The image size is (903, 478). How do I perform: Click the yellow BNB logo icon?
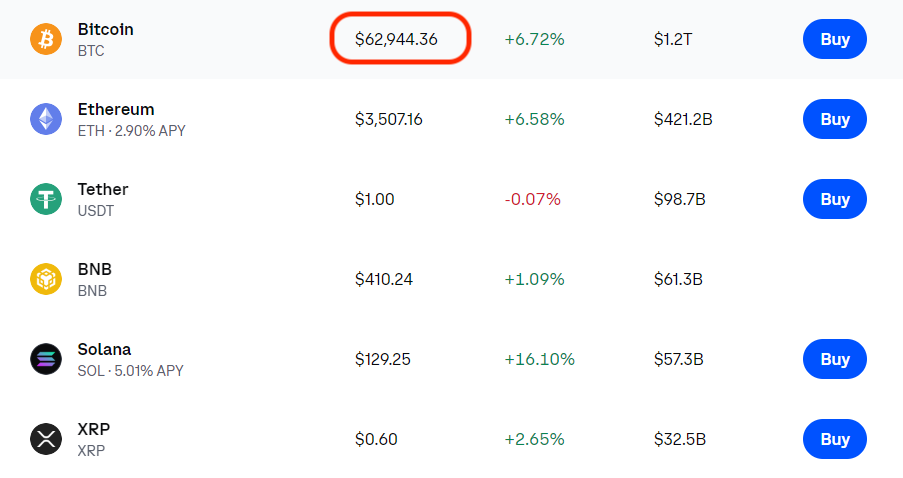[46, 279]
